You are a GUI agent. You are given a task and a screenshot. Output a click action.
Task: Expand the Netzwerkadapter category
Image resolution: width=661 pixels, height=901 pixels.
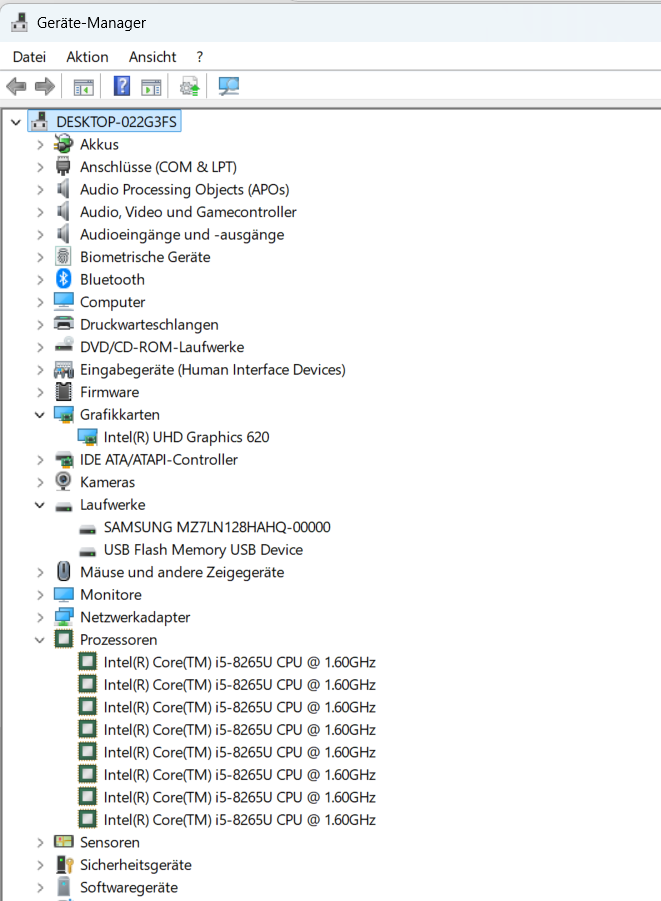(40, 618)
